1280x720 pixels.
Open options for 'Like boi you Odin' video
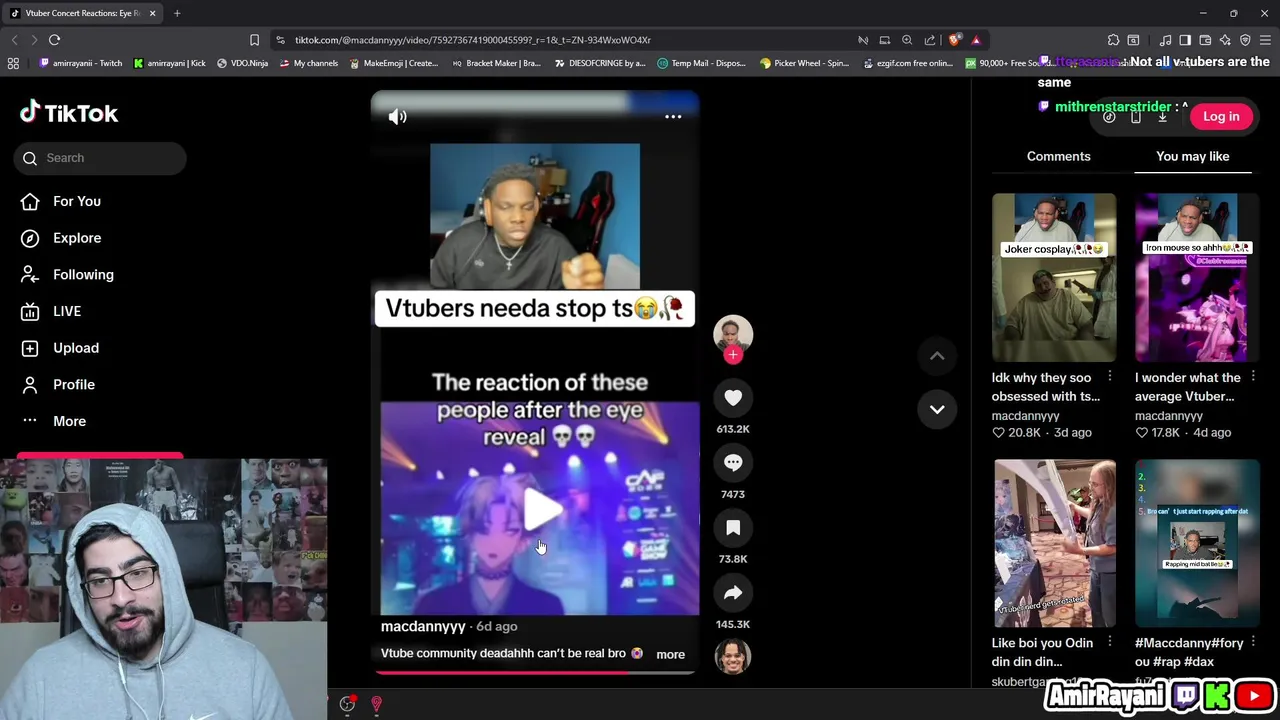pos(1109,642)
